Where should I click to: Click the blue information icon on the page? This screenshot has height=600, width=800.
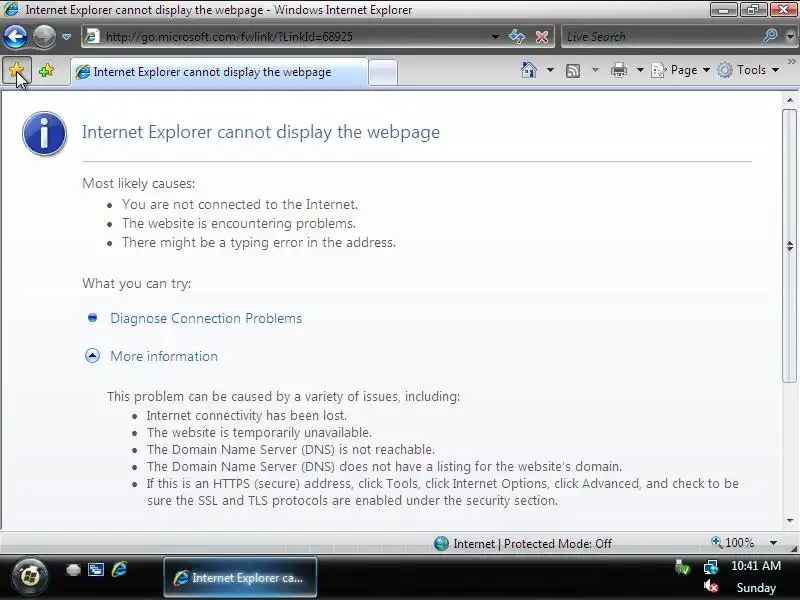(44, 133)
